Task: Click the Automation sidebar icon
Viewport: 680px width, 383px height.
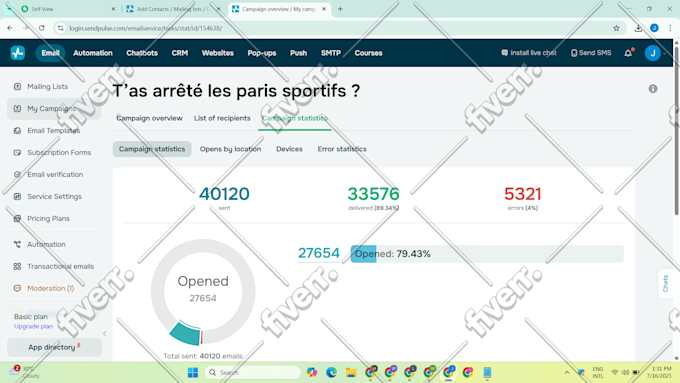Action: [17, 245]
